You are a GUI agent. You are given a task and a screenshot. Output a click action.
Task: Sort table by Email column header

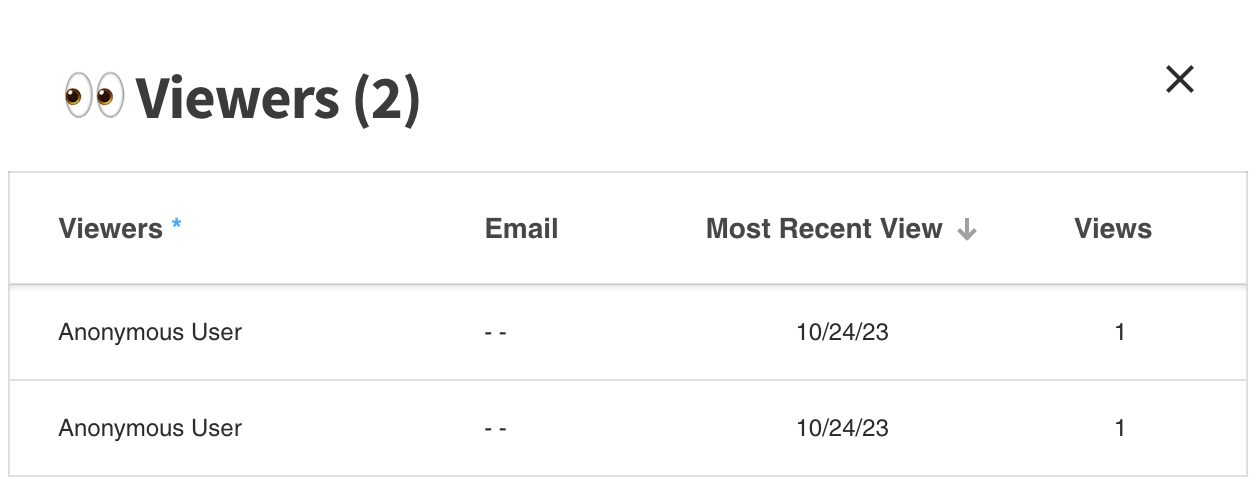(521, 229)
